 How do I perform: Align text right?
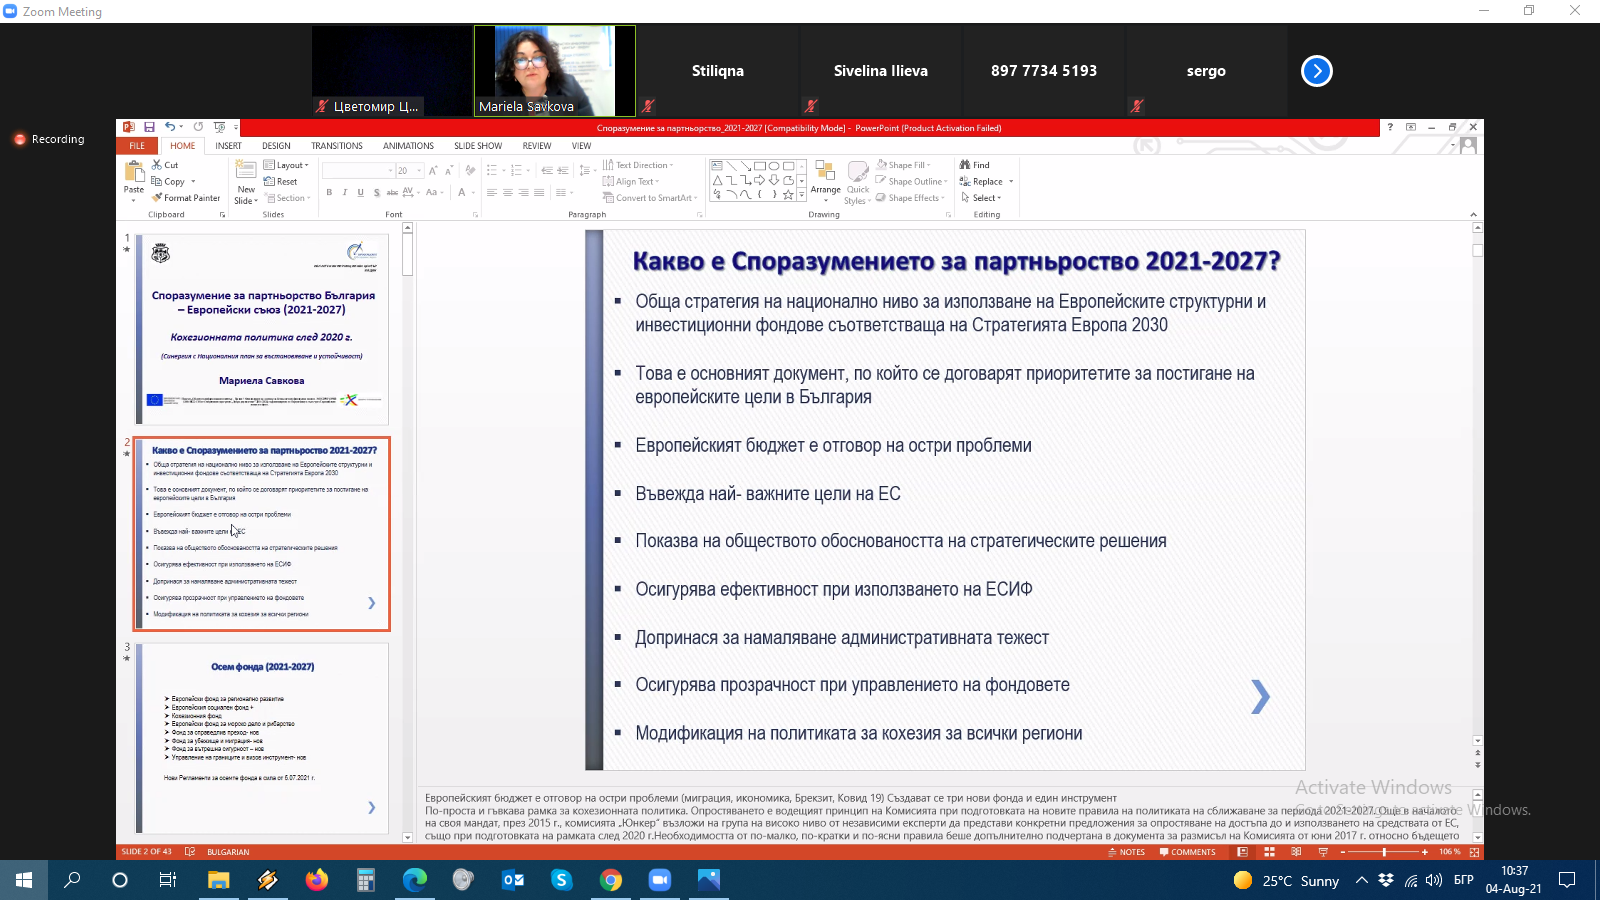click(524, 193)
